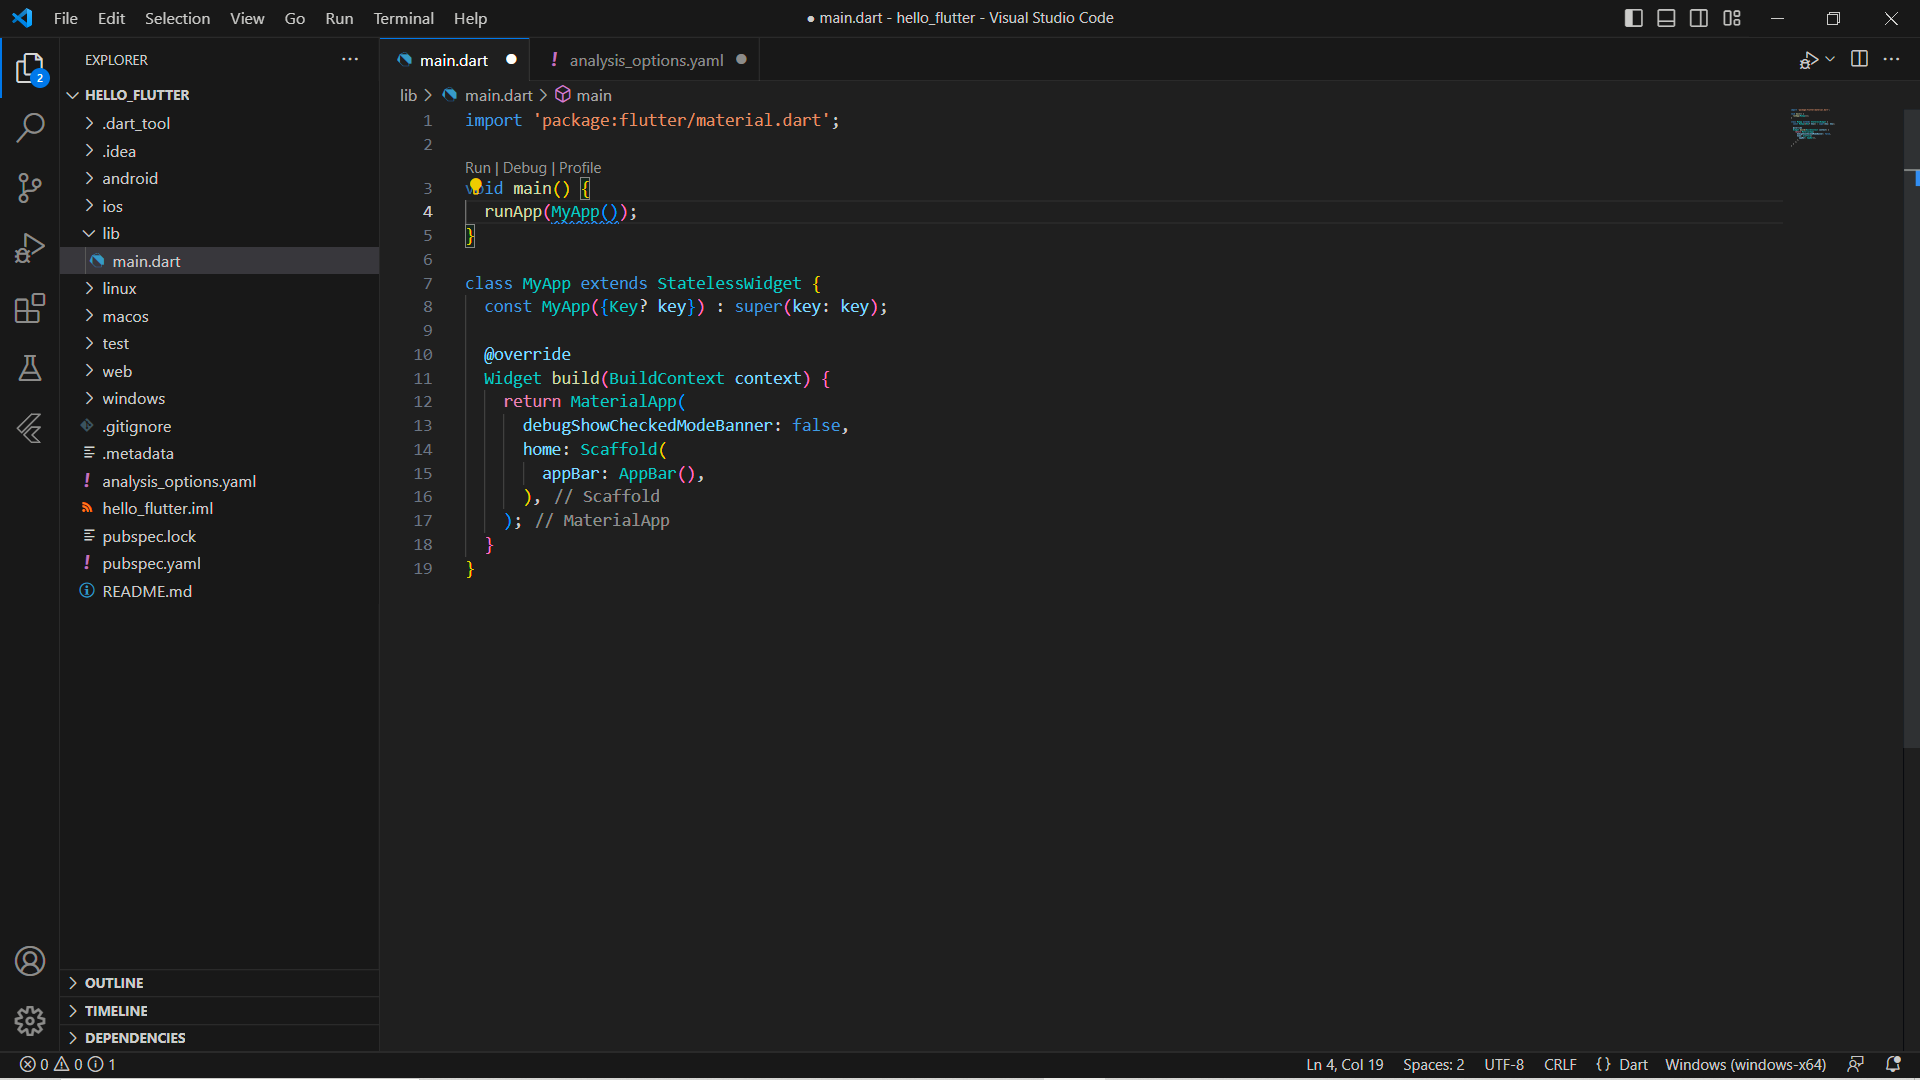Screen dimensions: 1920x1080
Task: Click the feedback icon in status bar
Action: coord(1856,1065)
